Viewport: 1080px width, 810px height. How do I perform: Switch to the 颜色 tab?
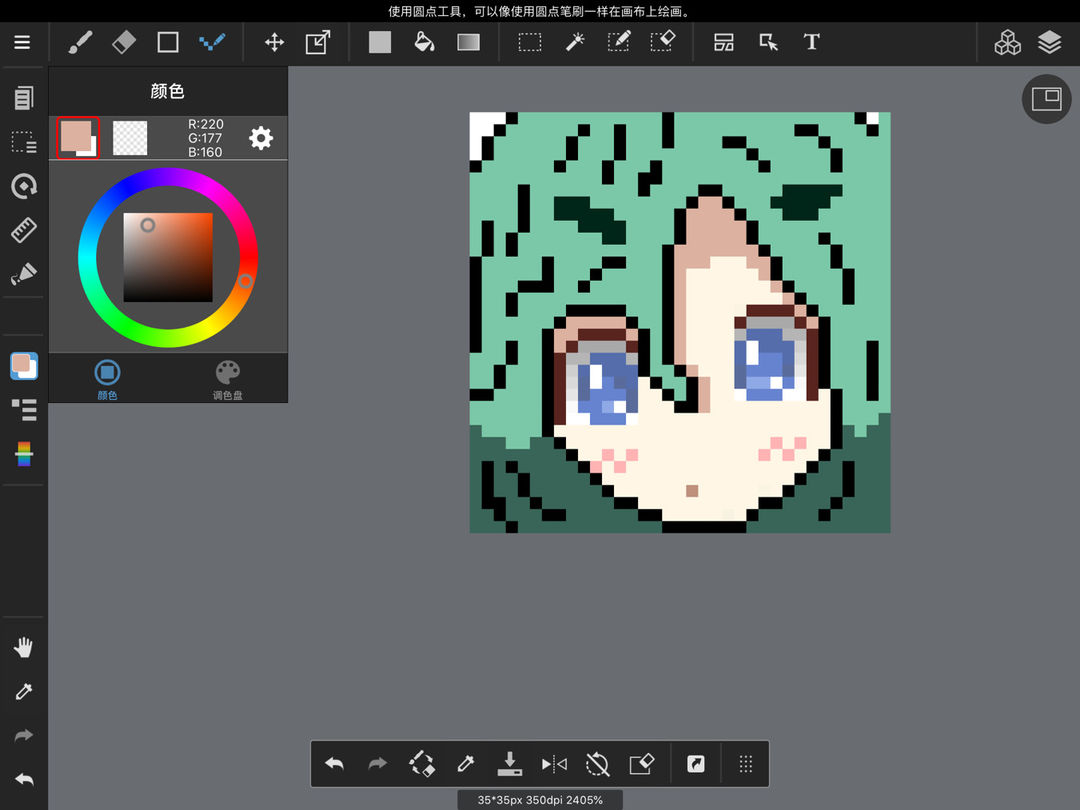coord(107,378)
